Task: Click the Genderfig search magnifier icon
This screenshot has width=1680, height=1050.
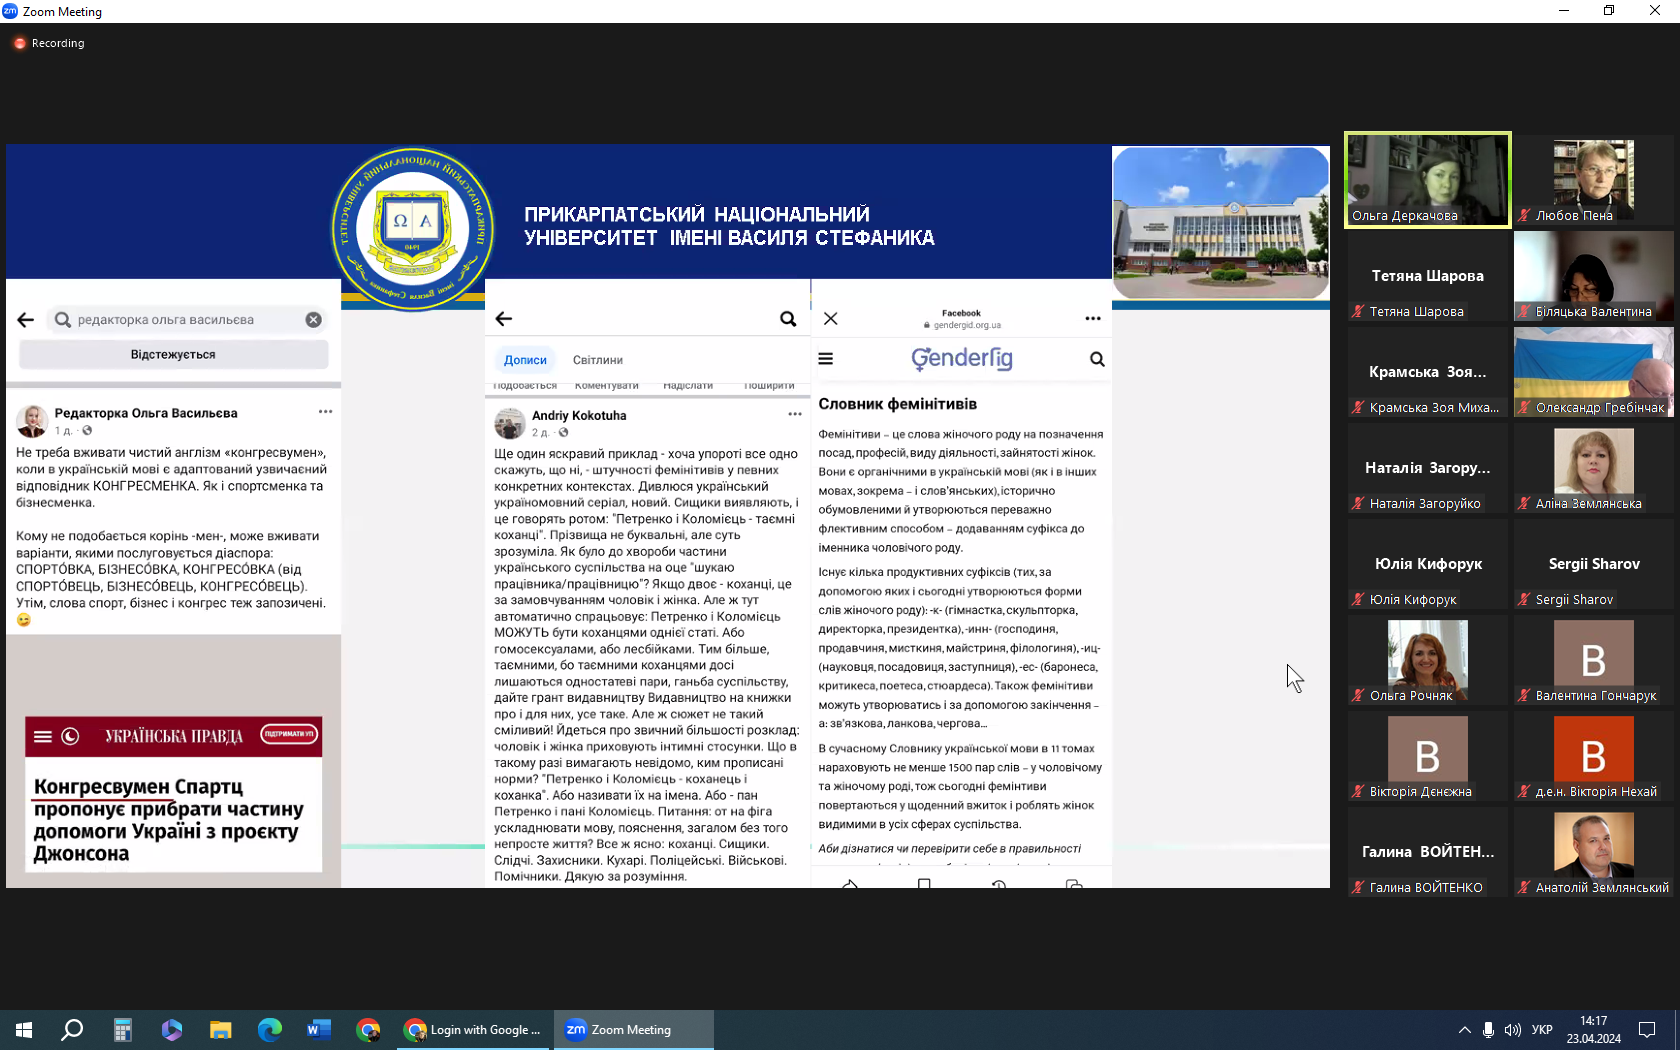Action: [1097, 359]
